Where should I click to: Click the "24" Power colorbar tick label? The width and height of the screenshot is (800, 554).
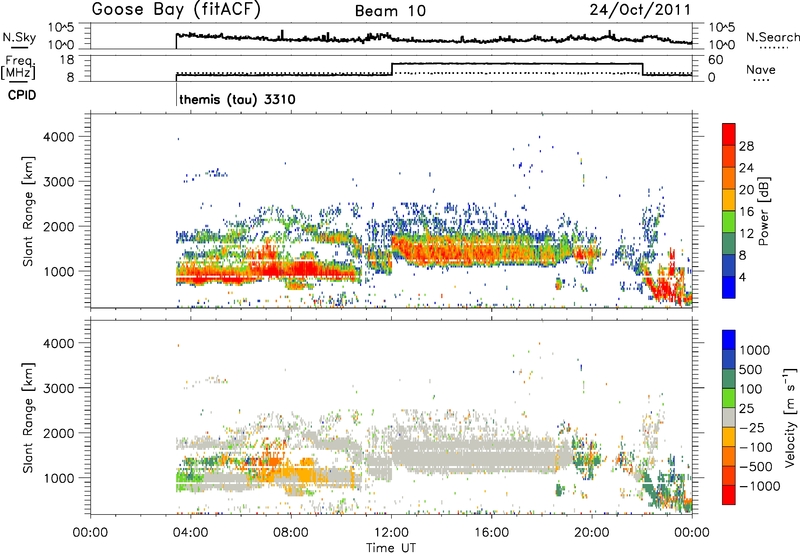pyautogui.click(x=746, y=168)
